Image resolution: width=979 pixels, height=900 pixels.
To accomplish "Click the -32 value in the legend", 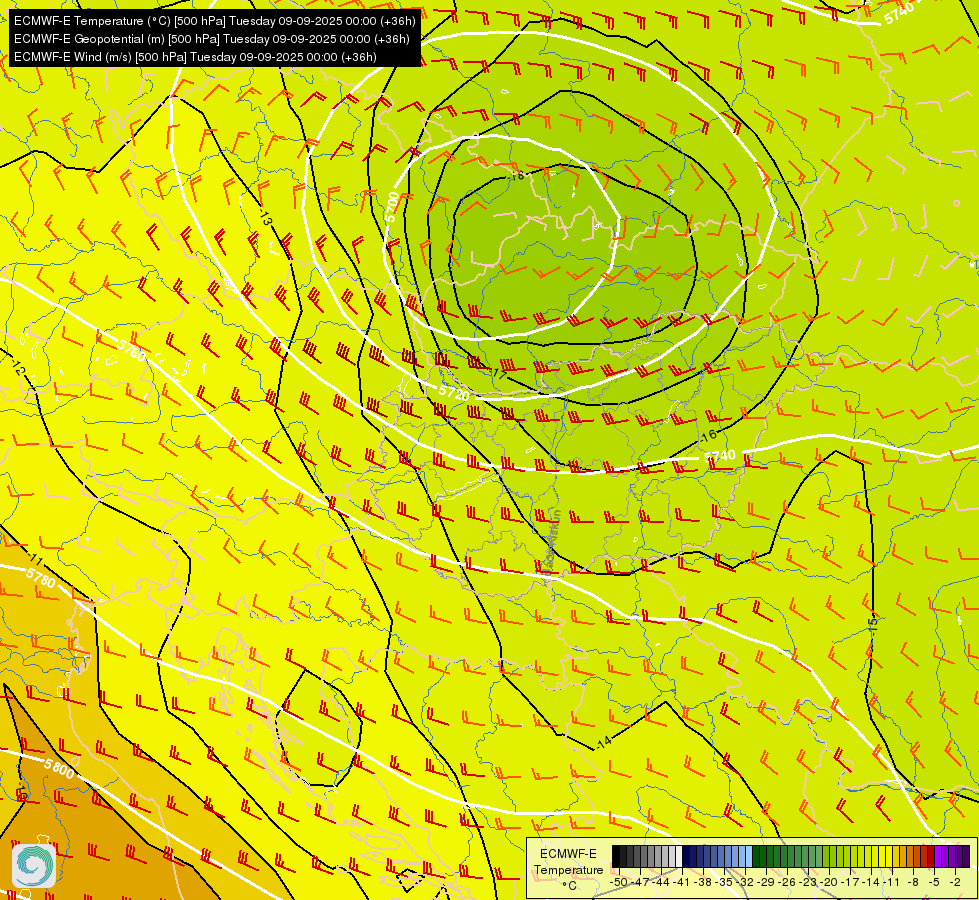I will [x=745, y=882].
